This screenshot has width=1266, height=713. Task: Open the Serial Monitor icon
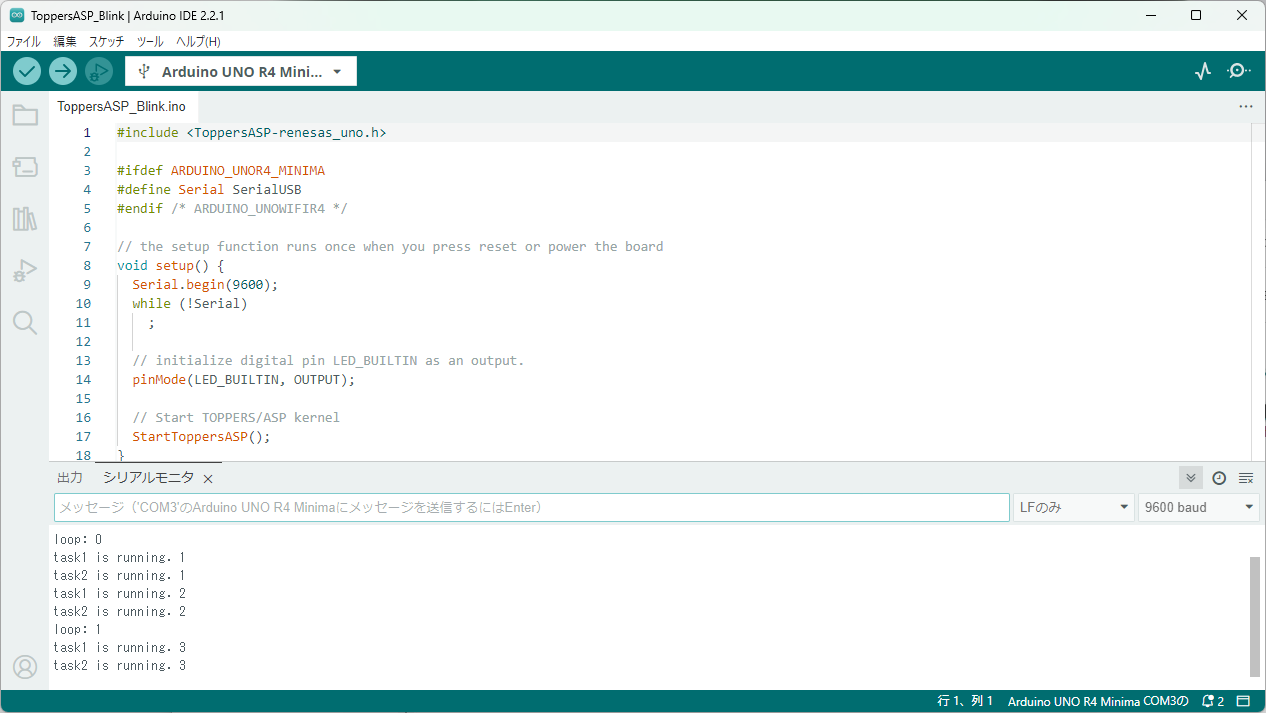(1238, 70)
